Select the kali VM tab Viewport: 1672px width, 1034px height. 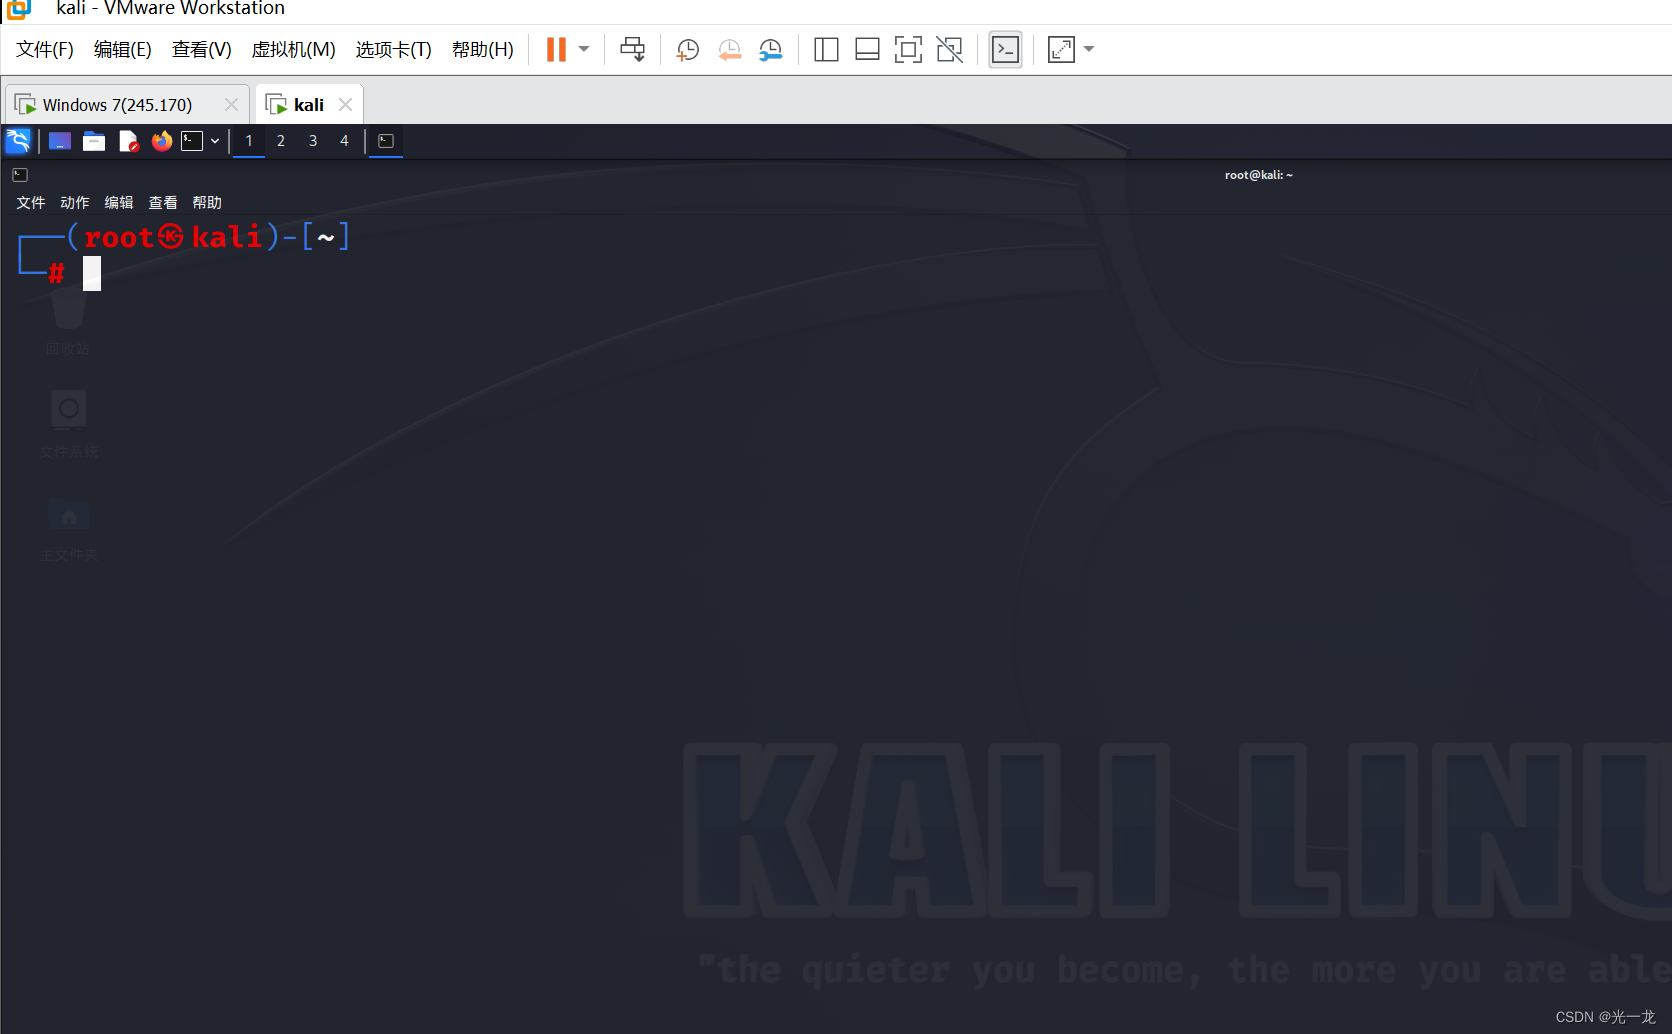point(308,105)
